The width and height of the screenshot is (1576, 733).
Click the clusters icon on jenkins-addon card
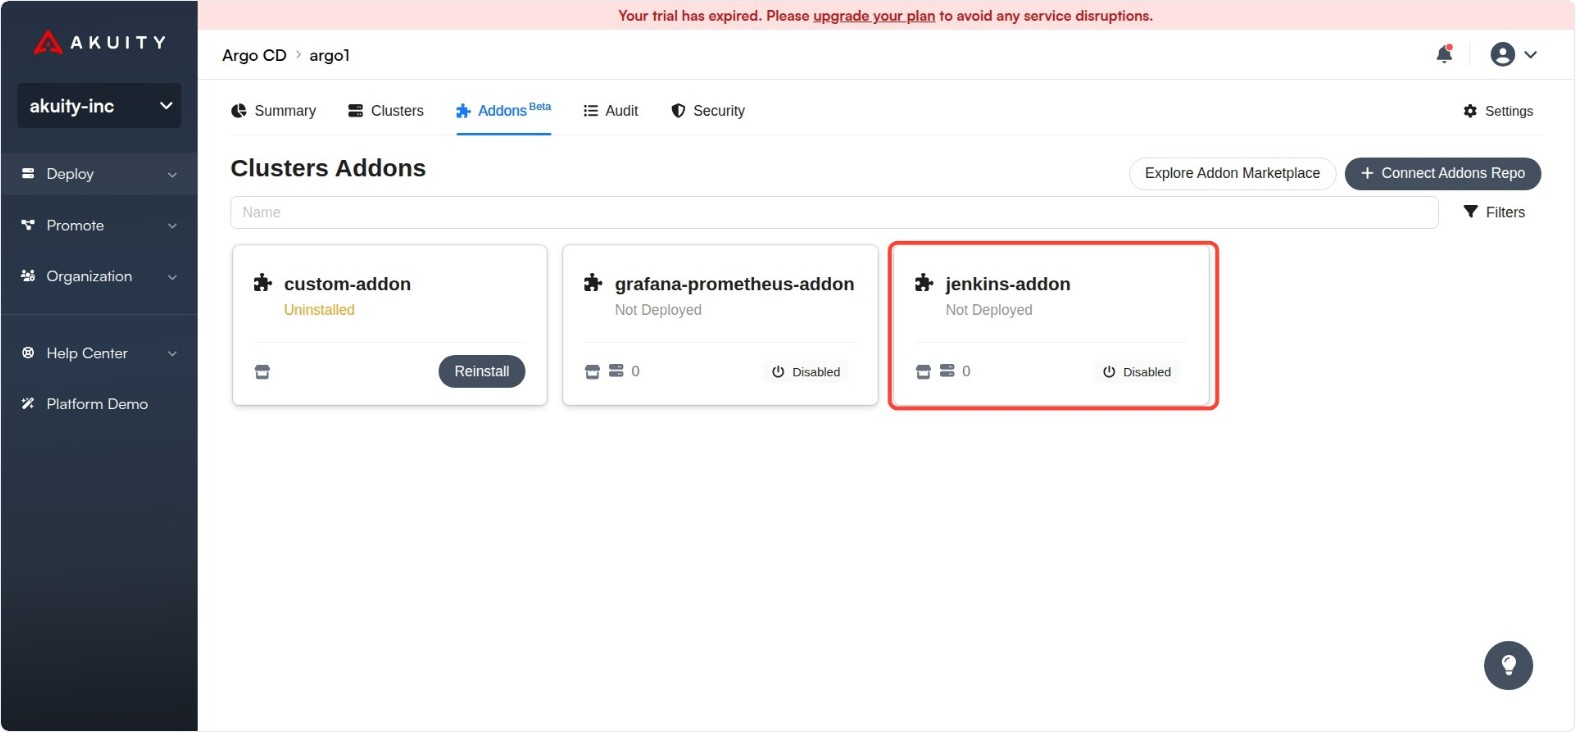947,371
